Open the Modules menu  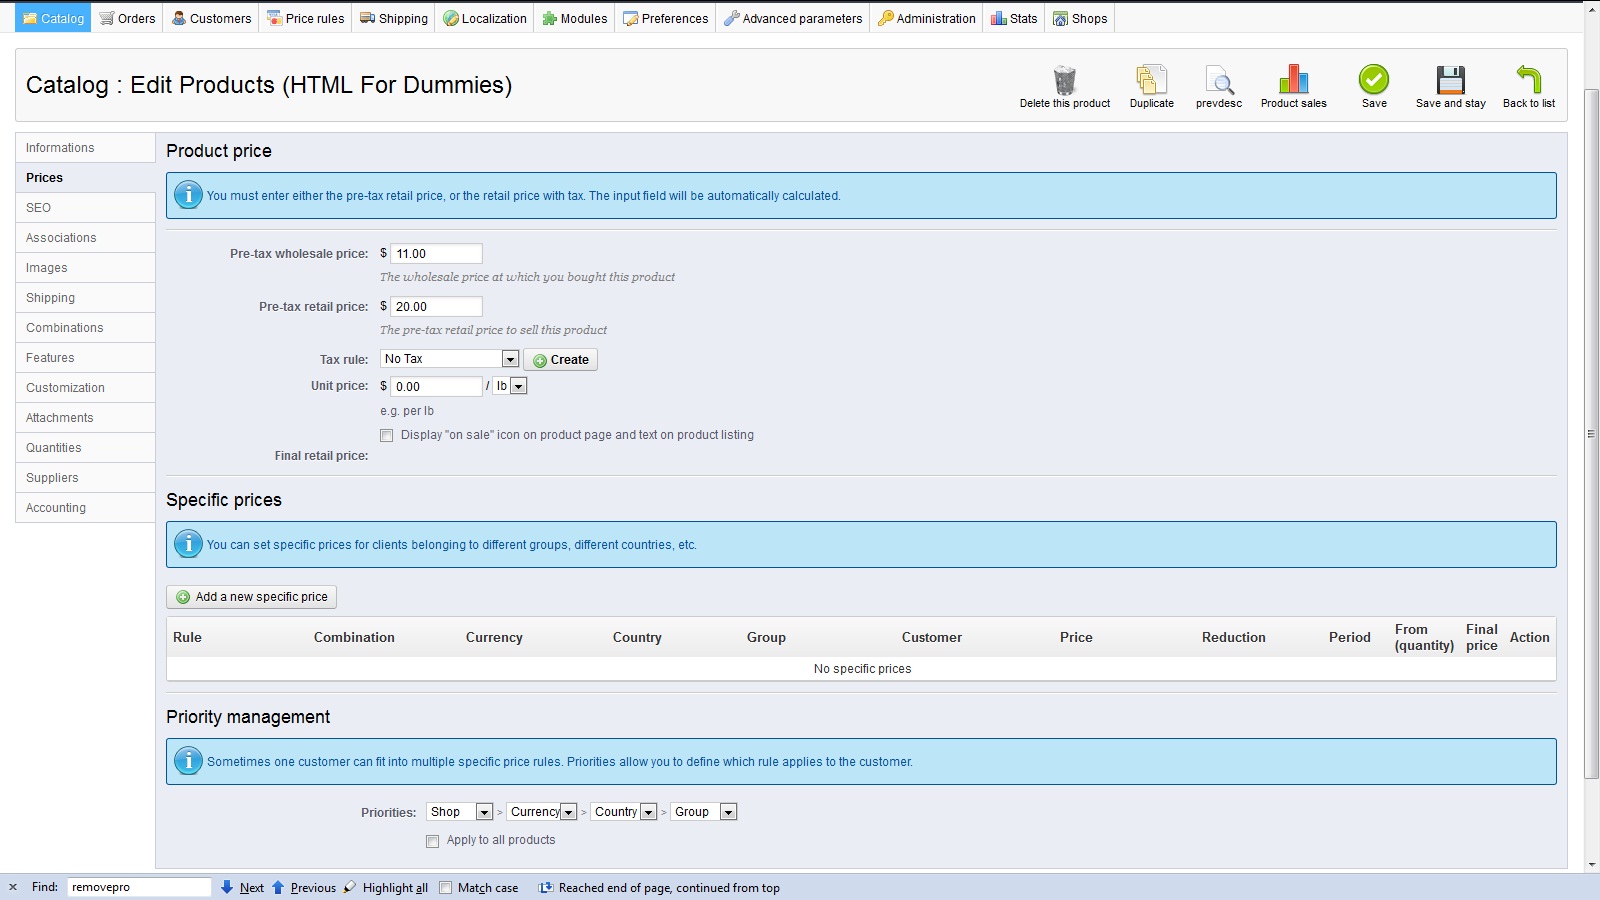pos(575,18)
